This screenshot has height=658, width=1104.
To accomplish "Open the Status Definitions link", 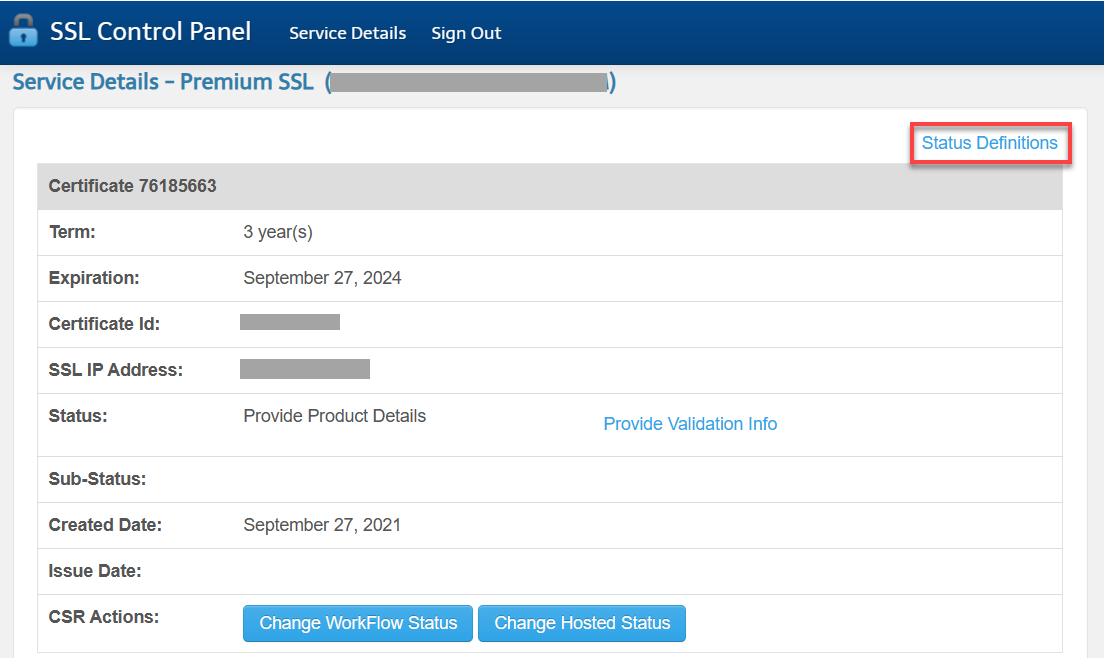I will pyautogui.click(x=989, y=143).
